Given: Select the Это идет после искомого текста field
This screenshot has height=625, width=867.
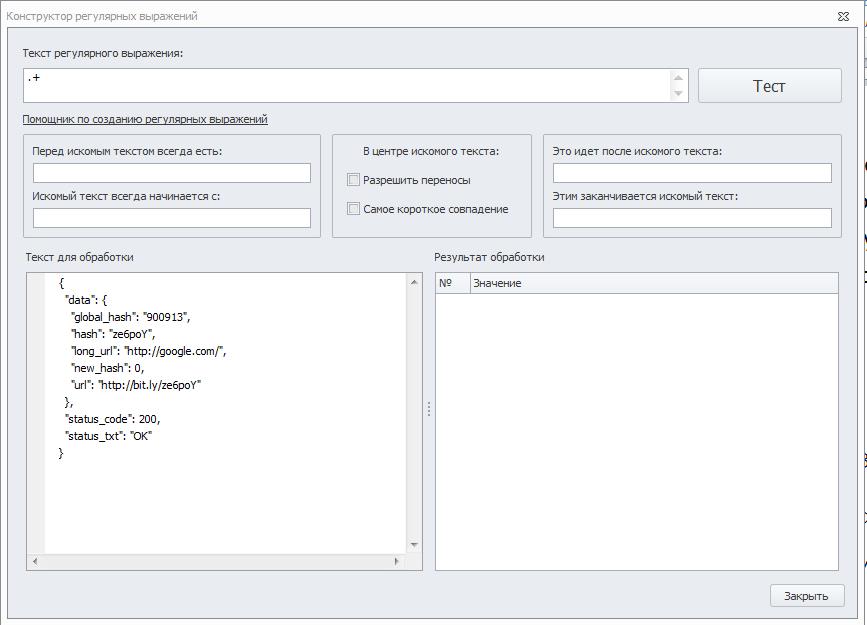Looking at the screenshot, I should (x=692, y=173).
